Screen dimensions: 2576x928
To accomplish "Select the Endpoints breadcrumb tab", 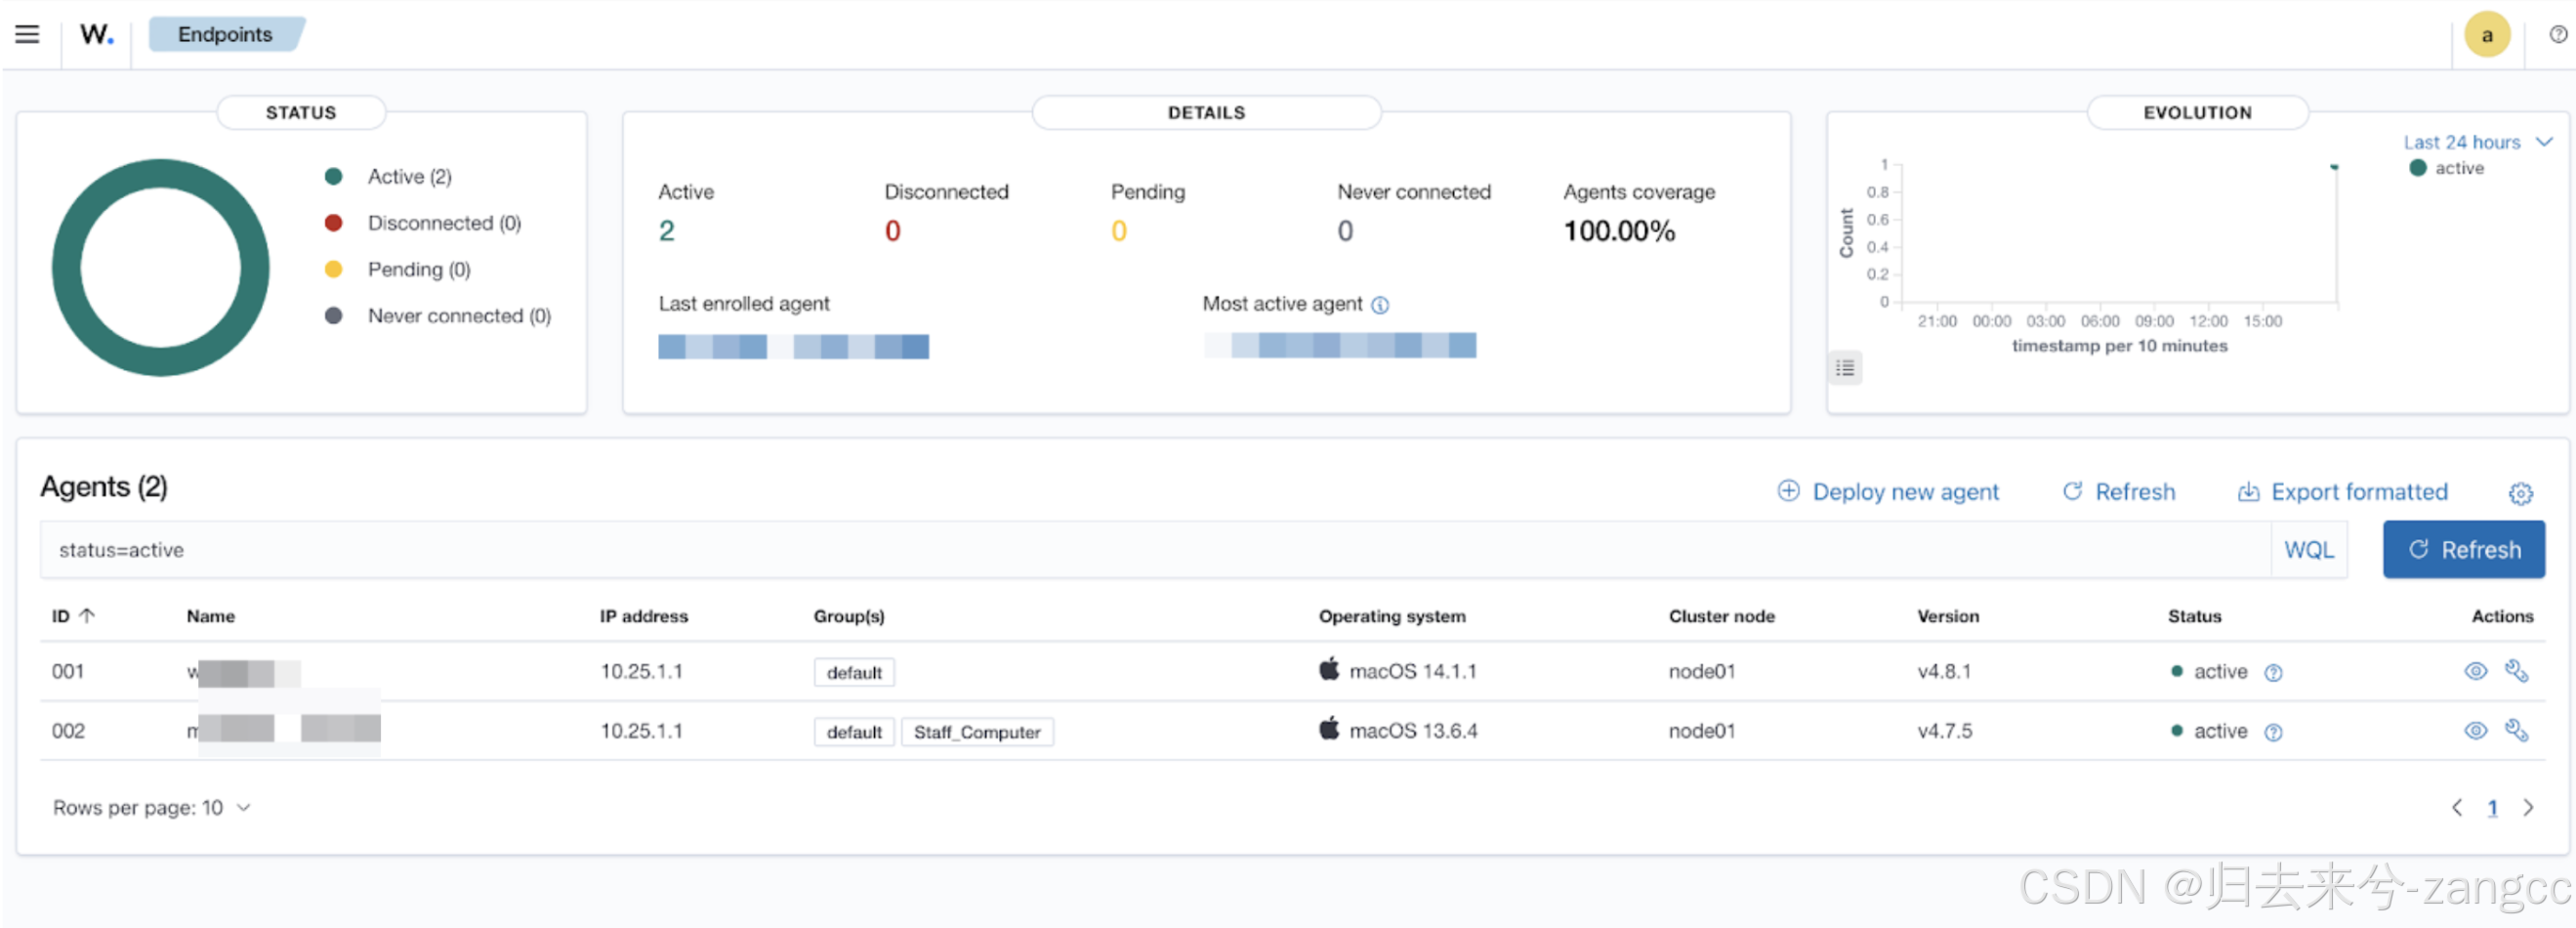I will click(x=225, y=34).
